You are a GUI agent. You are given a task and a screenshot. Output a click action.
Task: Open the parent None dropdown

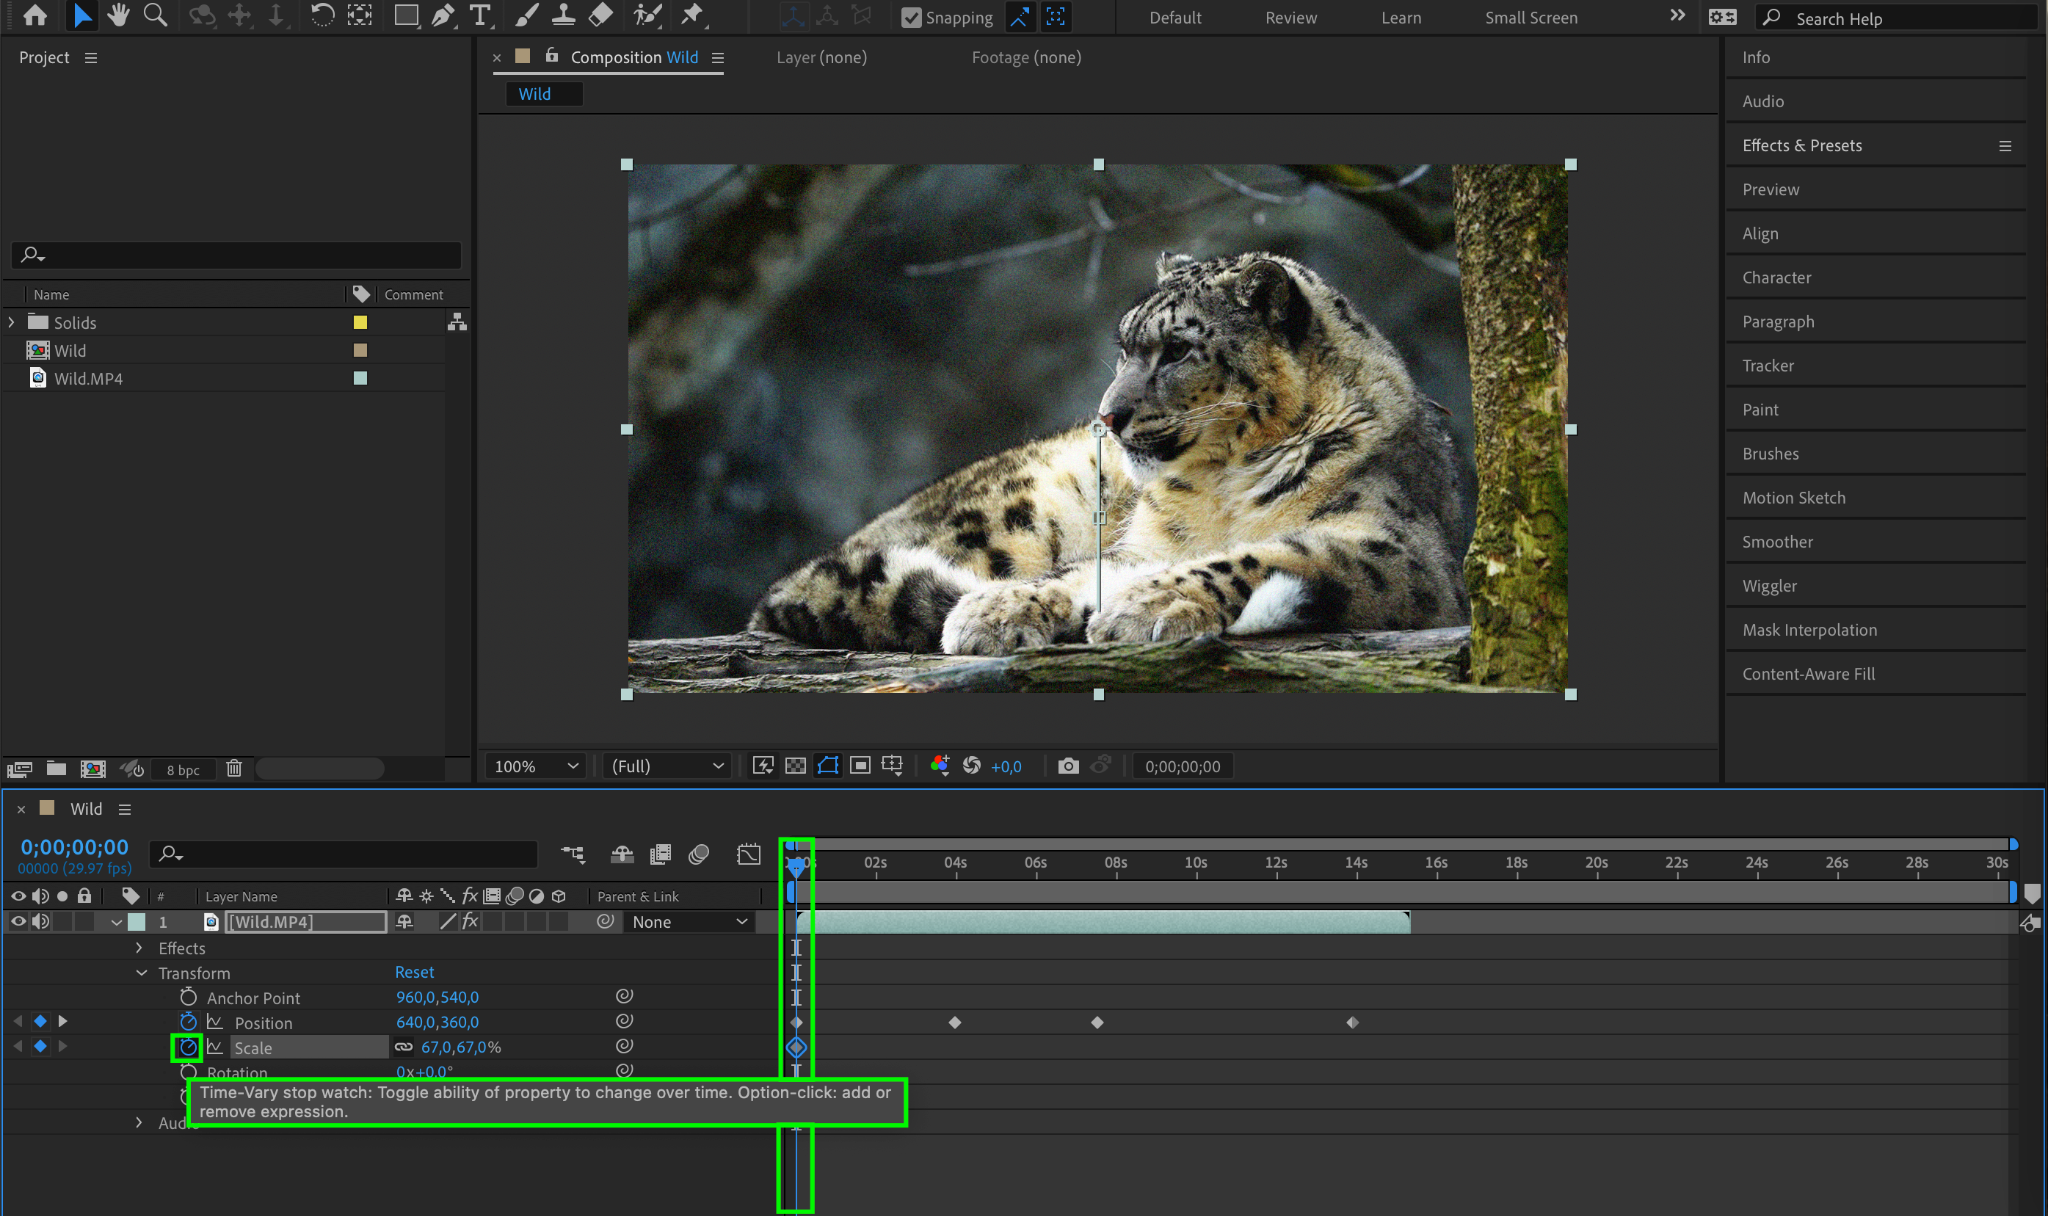689,922
